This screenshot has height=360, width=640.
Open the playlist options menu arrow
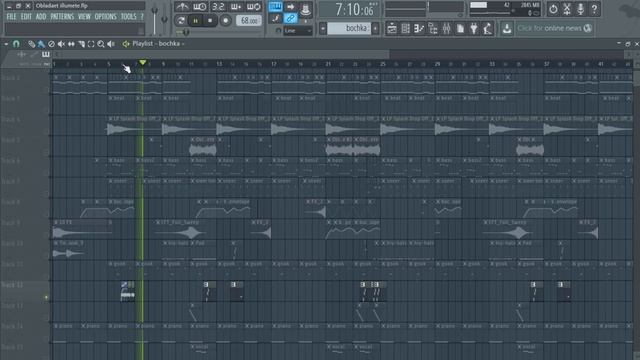click(x=6, y=44)
